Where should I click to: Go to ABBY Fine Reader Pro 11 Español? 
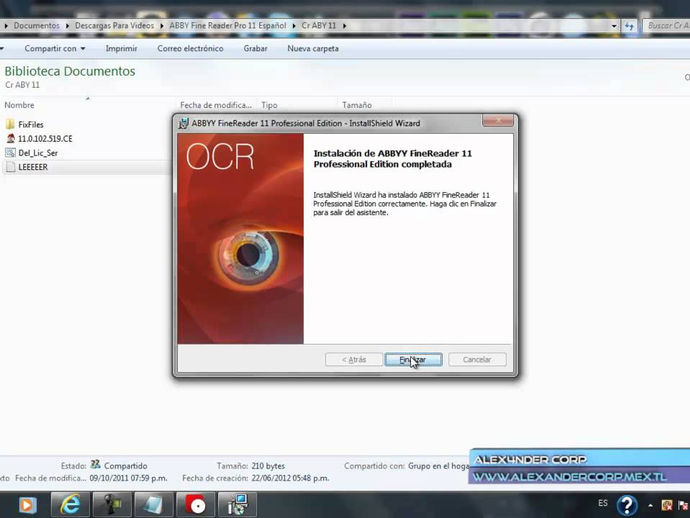[228, 26]
